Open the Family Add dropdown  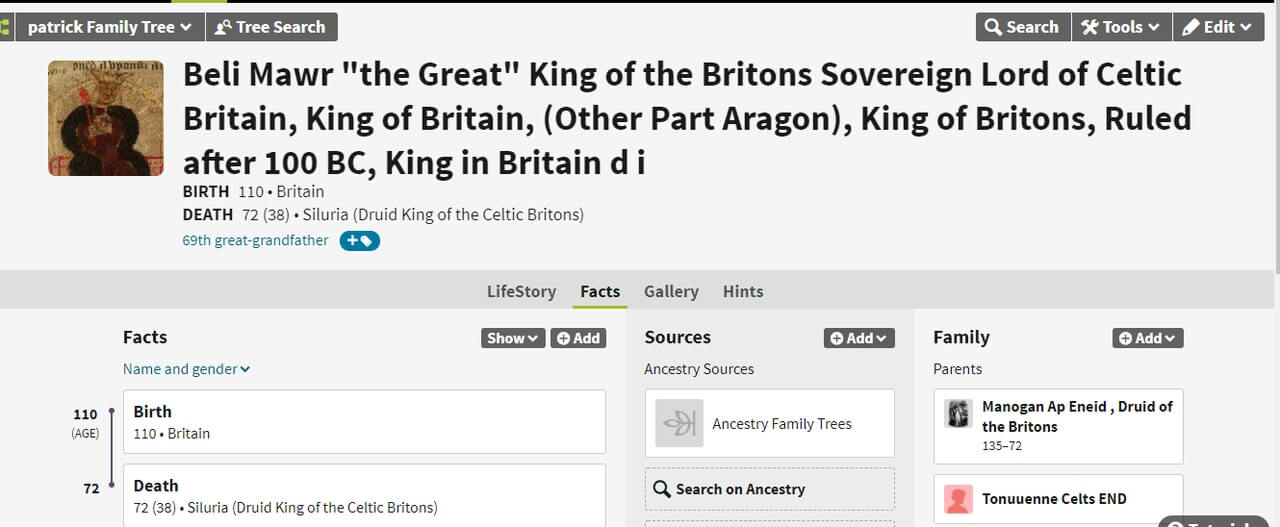click(x=1147, y=338)
